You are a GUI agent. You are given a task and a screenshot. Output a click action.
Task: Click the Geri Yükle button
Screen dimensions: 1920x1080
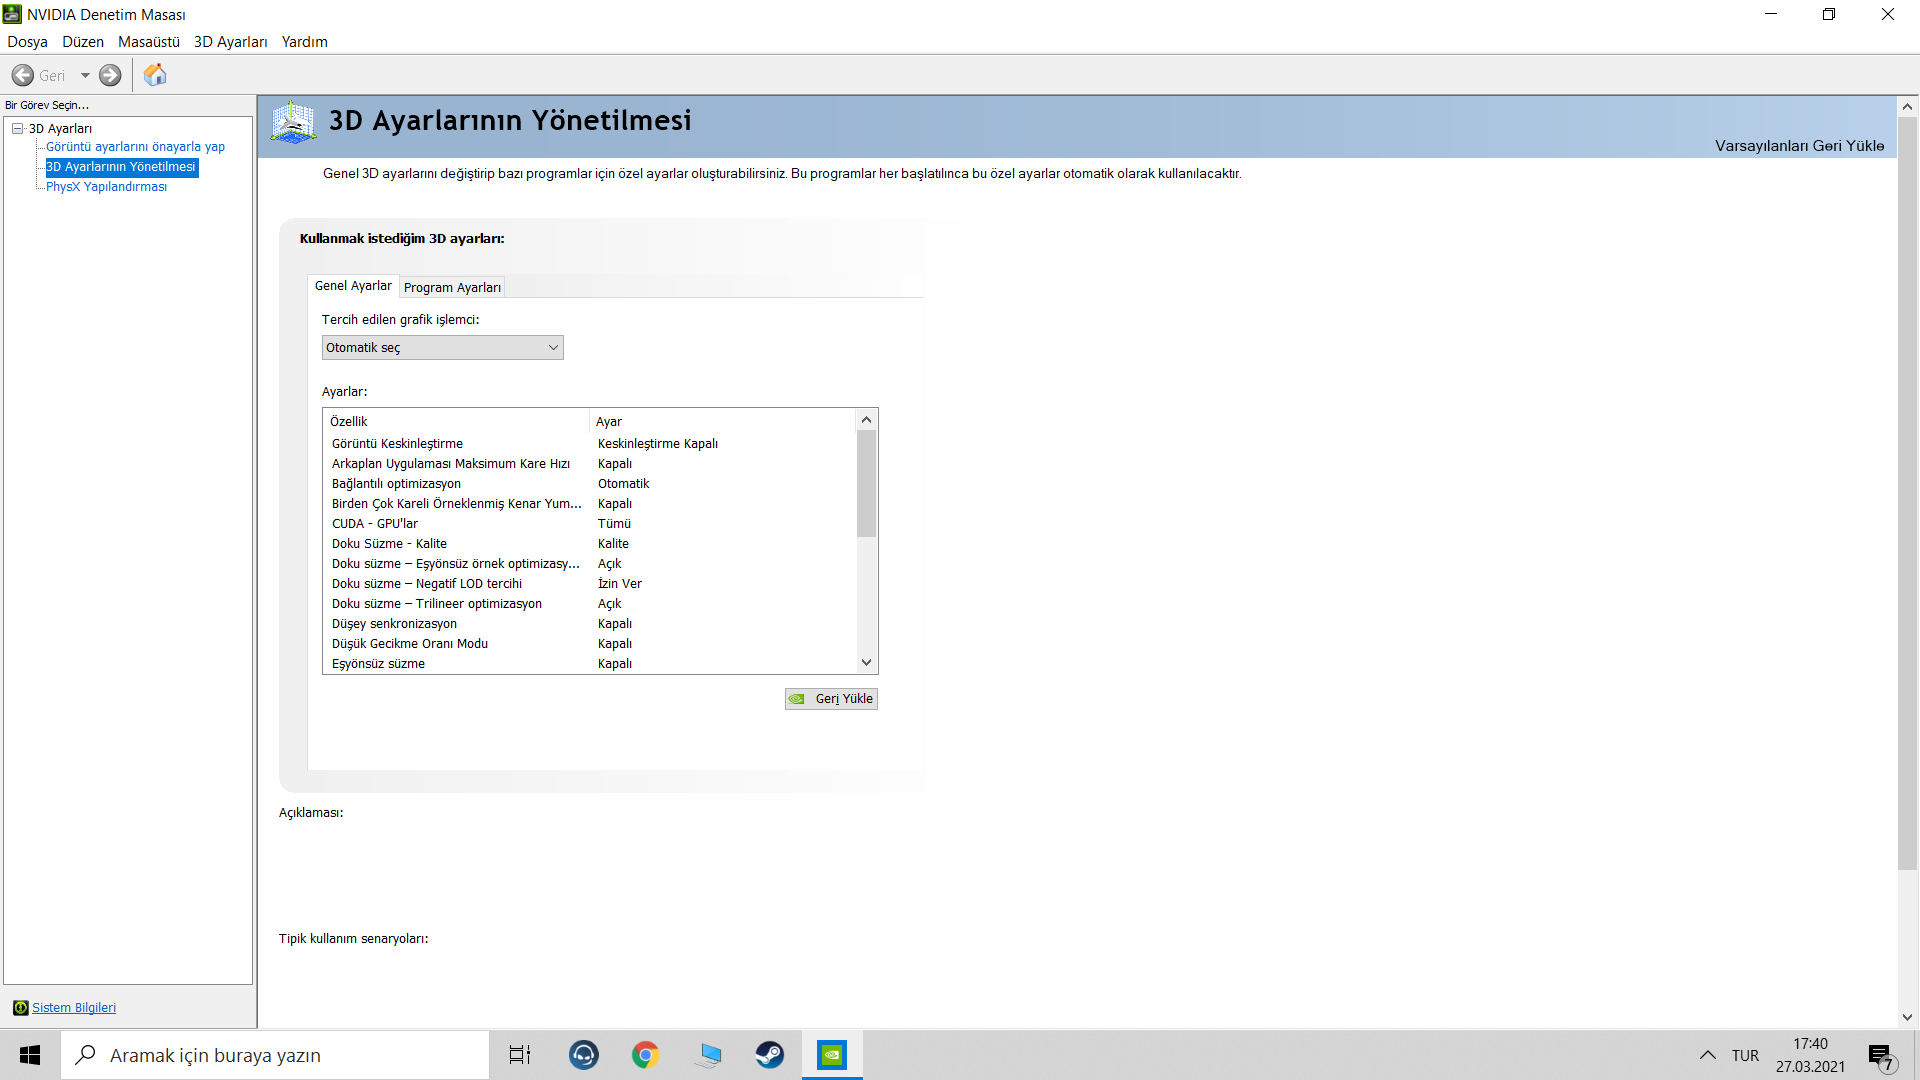pos(832,699)
